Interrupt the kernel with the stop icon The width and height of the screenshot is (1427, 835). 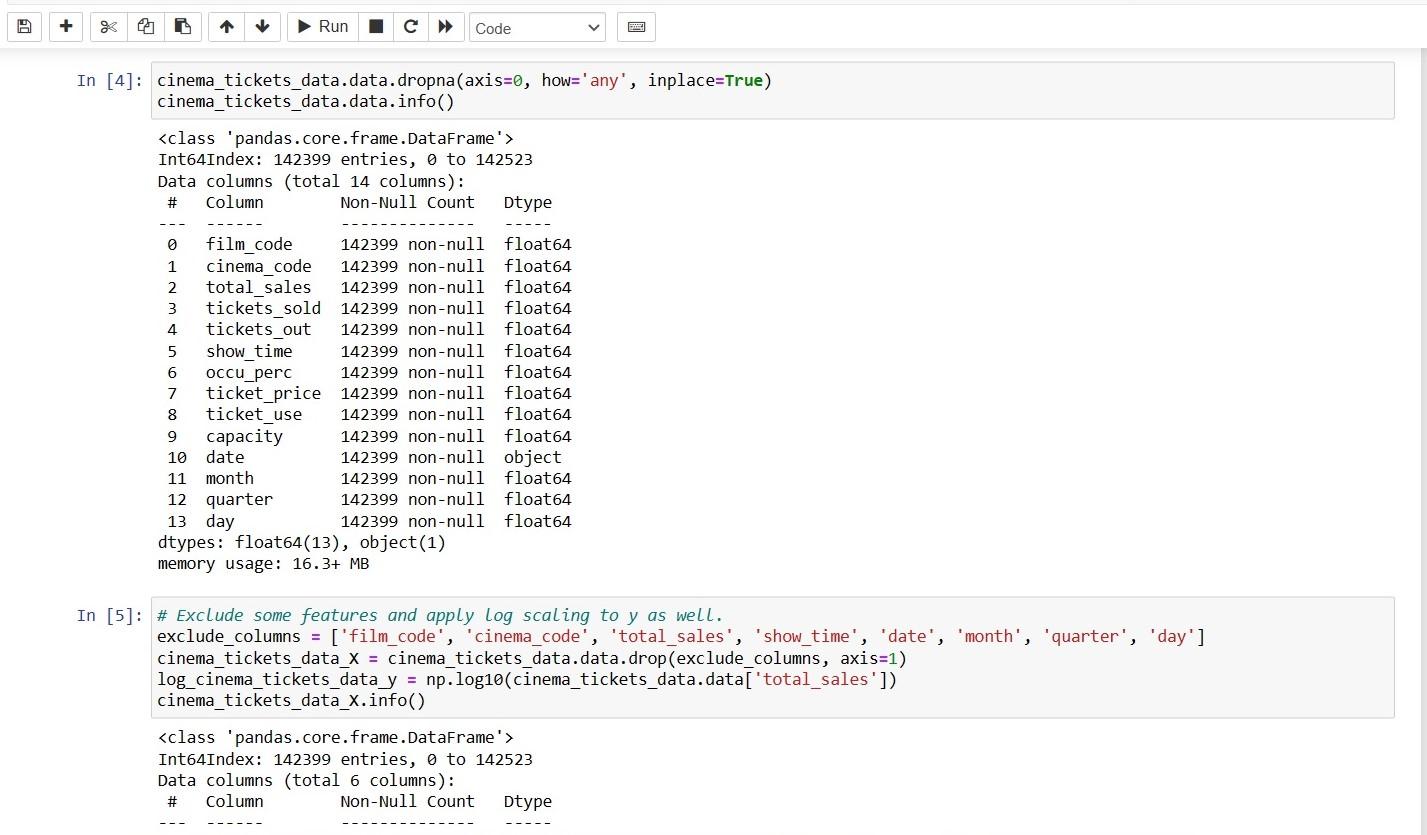[x=376, y=27]
